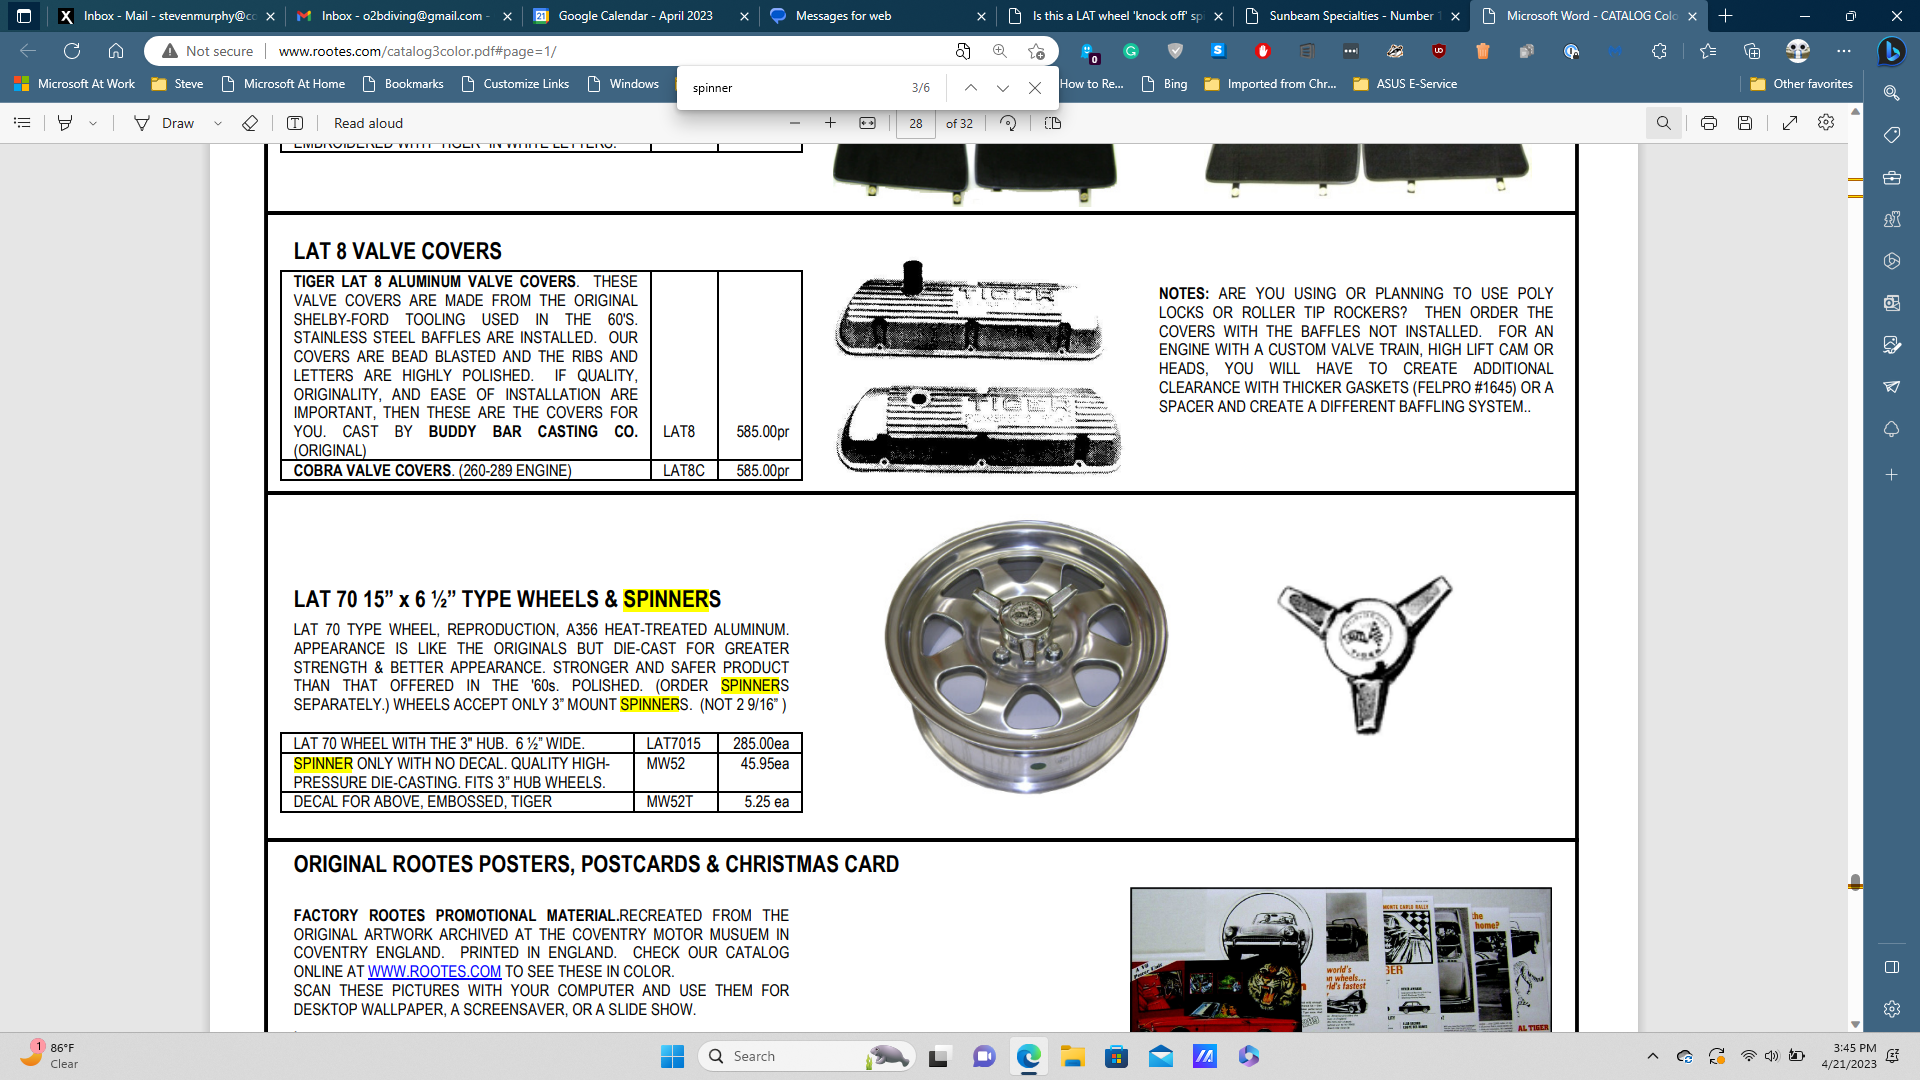Open Steve favorites folder
Viewport: 1920px width, 1080px height.
tap(177, 84)
